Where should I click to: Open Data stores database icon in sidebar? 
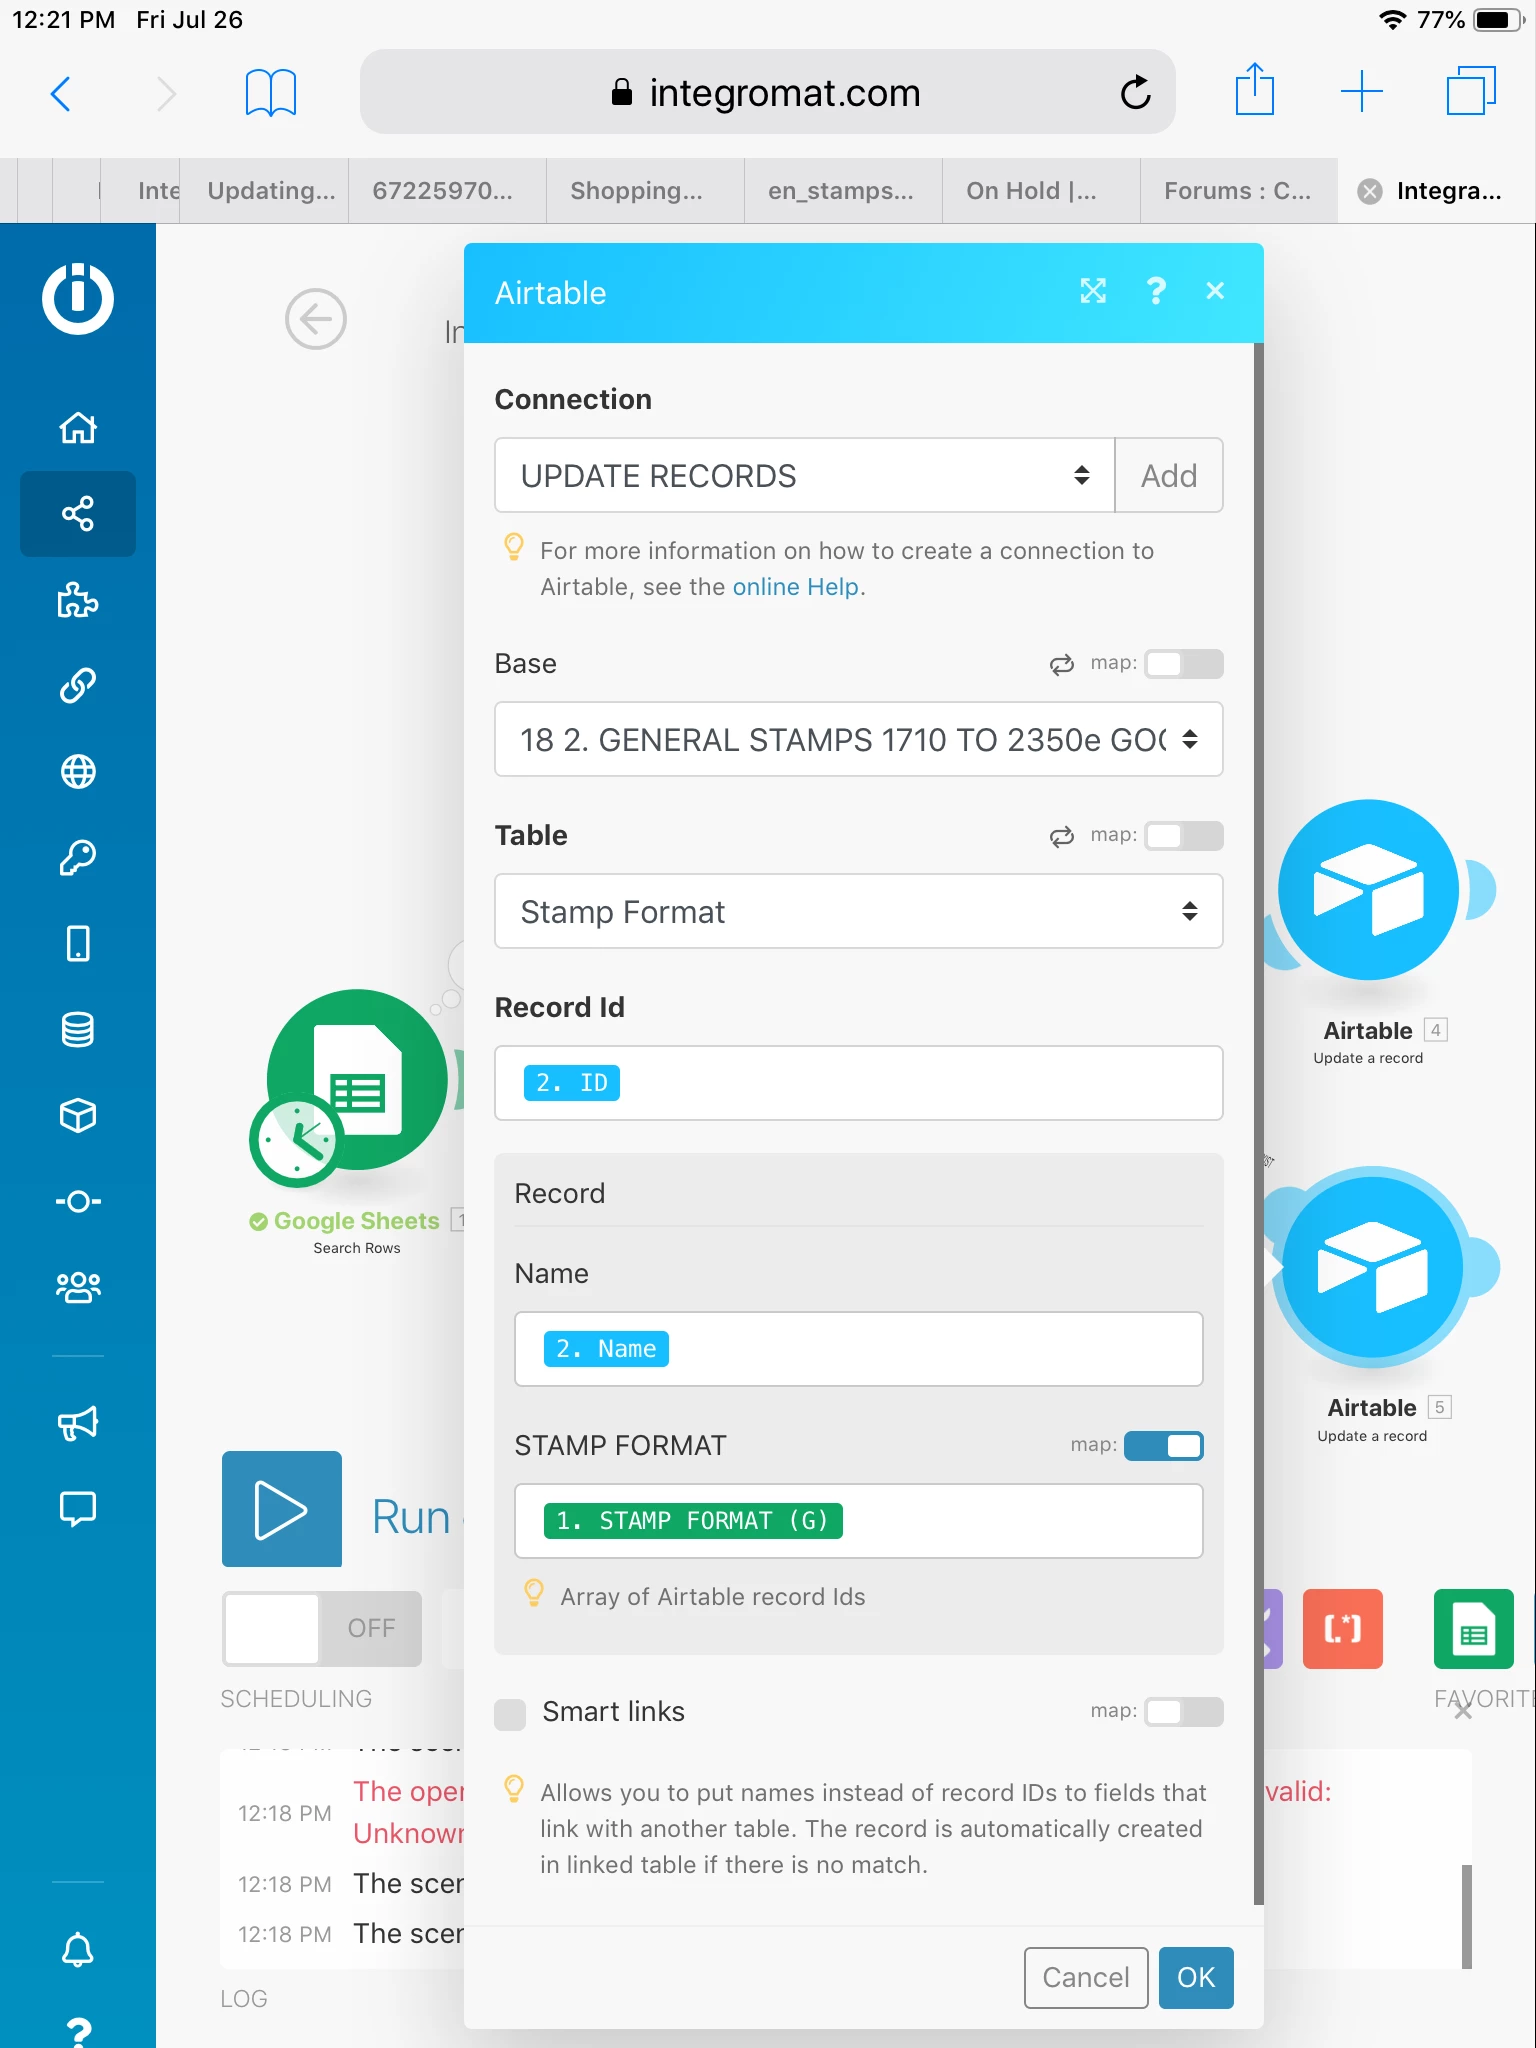(78, 1029)
